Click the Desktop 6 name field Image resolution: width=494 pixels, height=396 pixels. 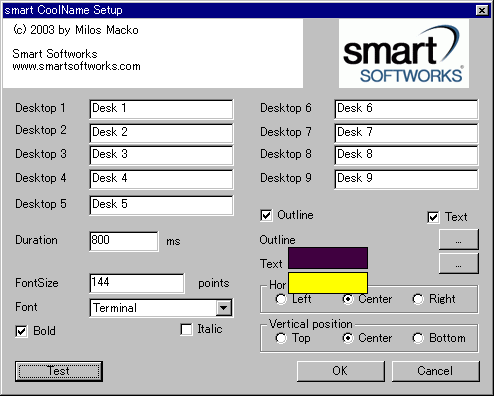pos(406,109)
